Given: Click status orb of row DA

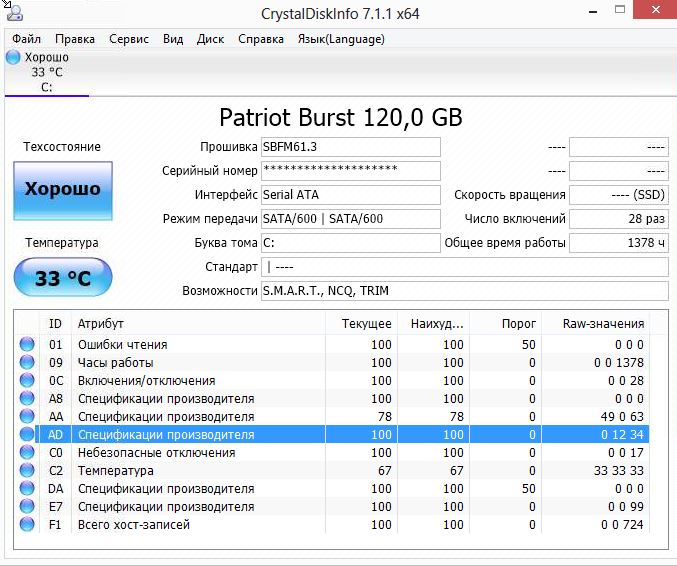Looking at the screenshot, I should (x=27, y=488).
